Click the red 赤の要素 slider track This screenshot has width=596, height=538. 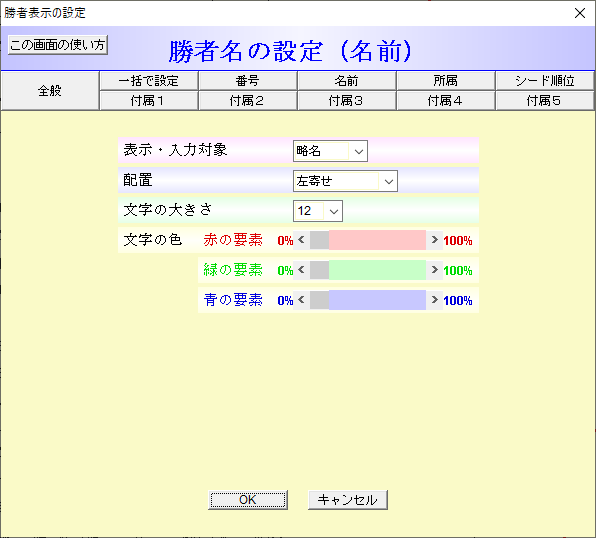click(x=377, y=240)
